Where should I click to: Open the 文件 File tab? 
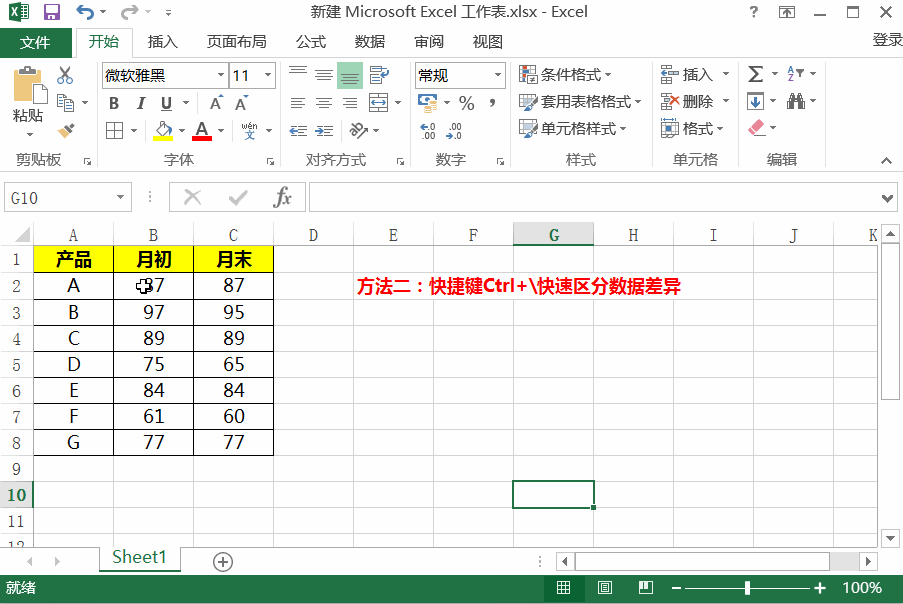tap(35, 43)
